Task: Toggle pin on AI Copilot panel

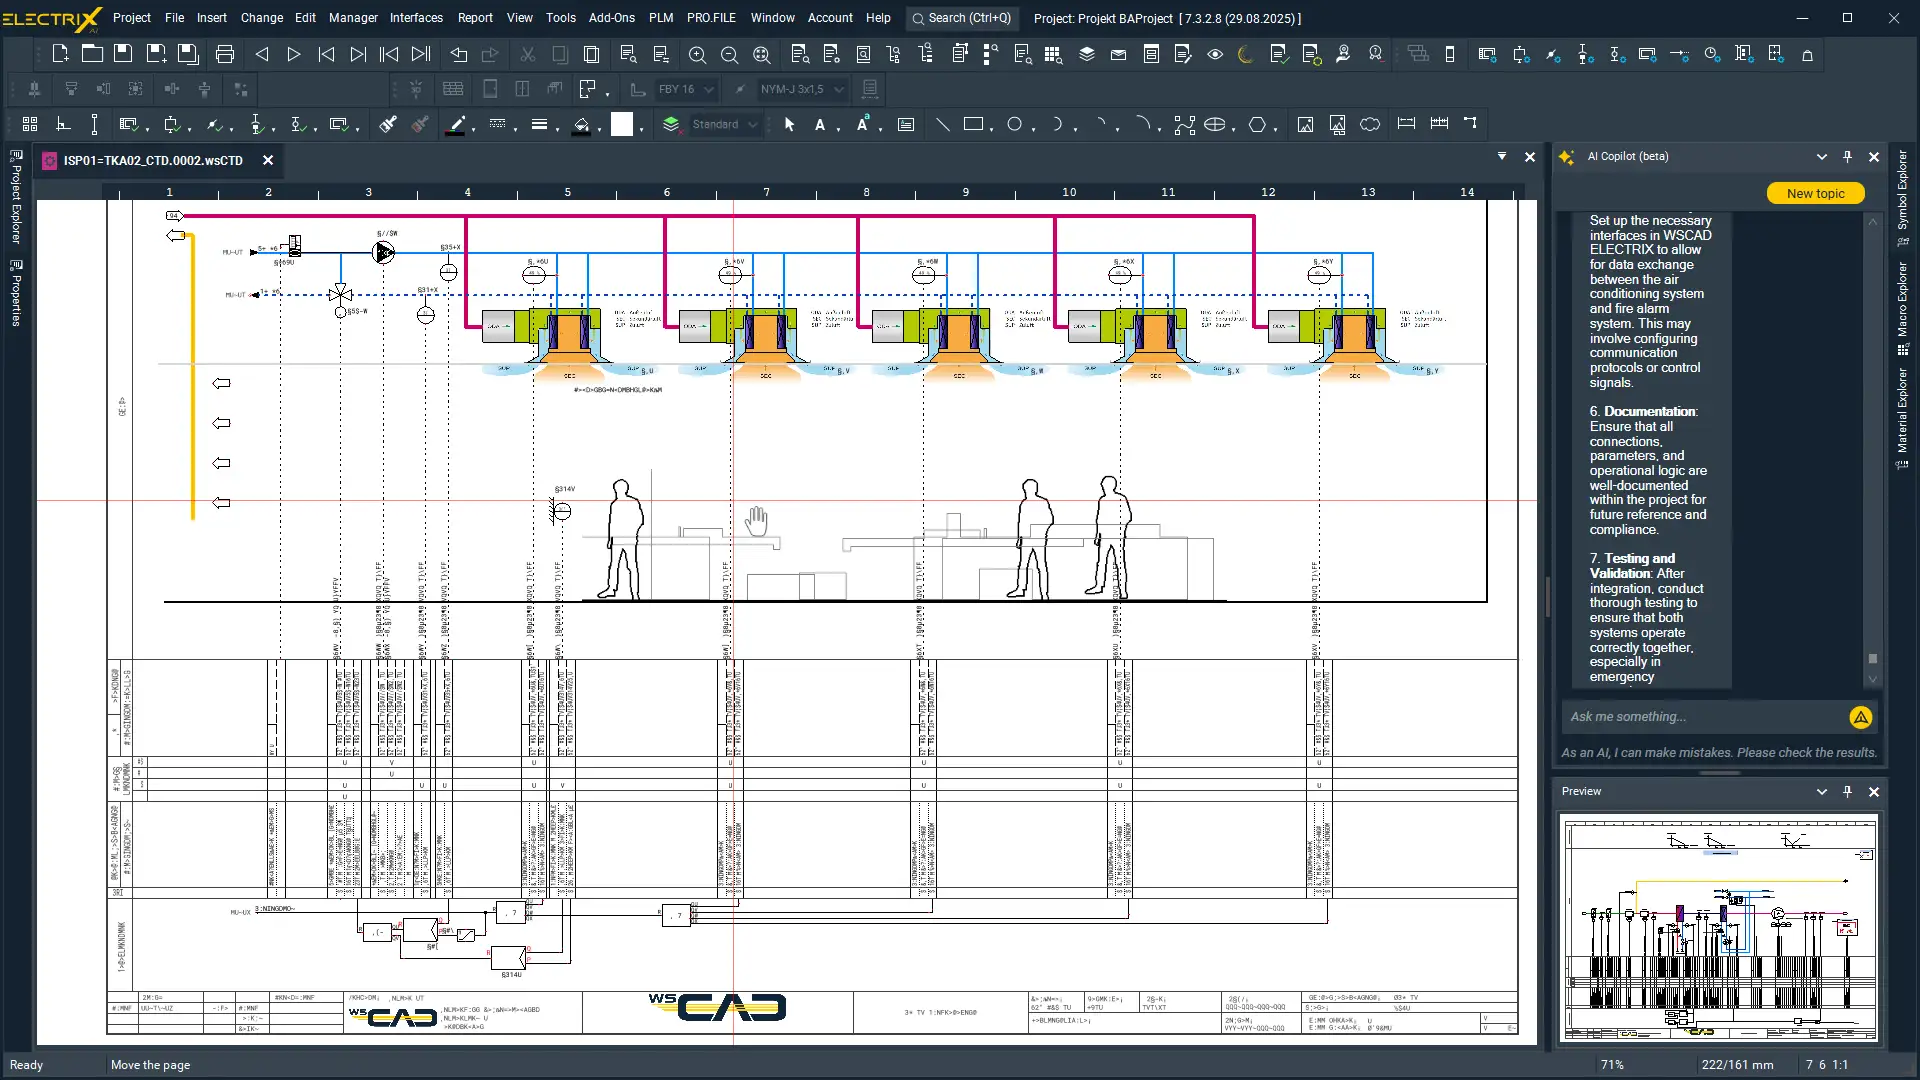Action: pos(1847,157)
